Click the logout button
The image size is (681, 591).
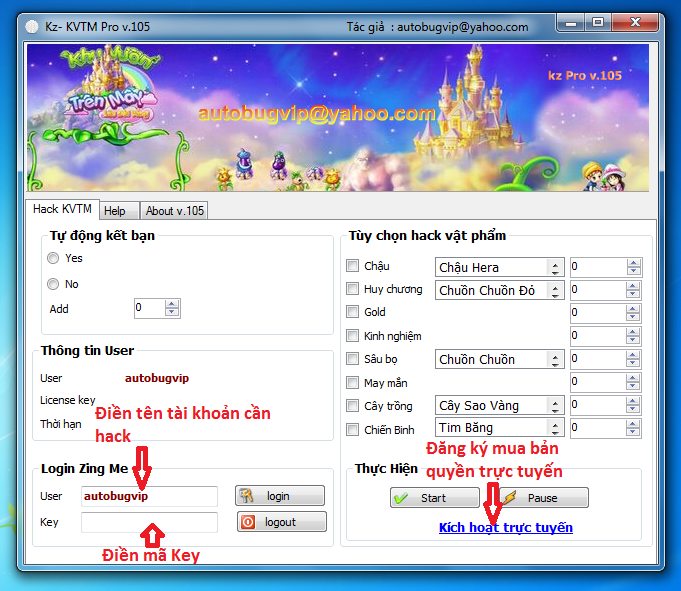tap(281, 522)
